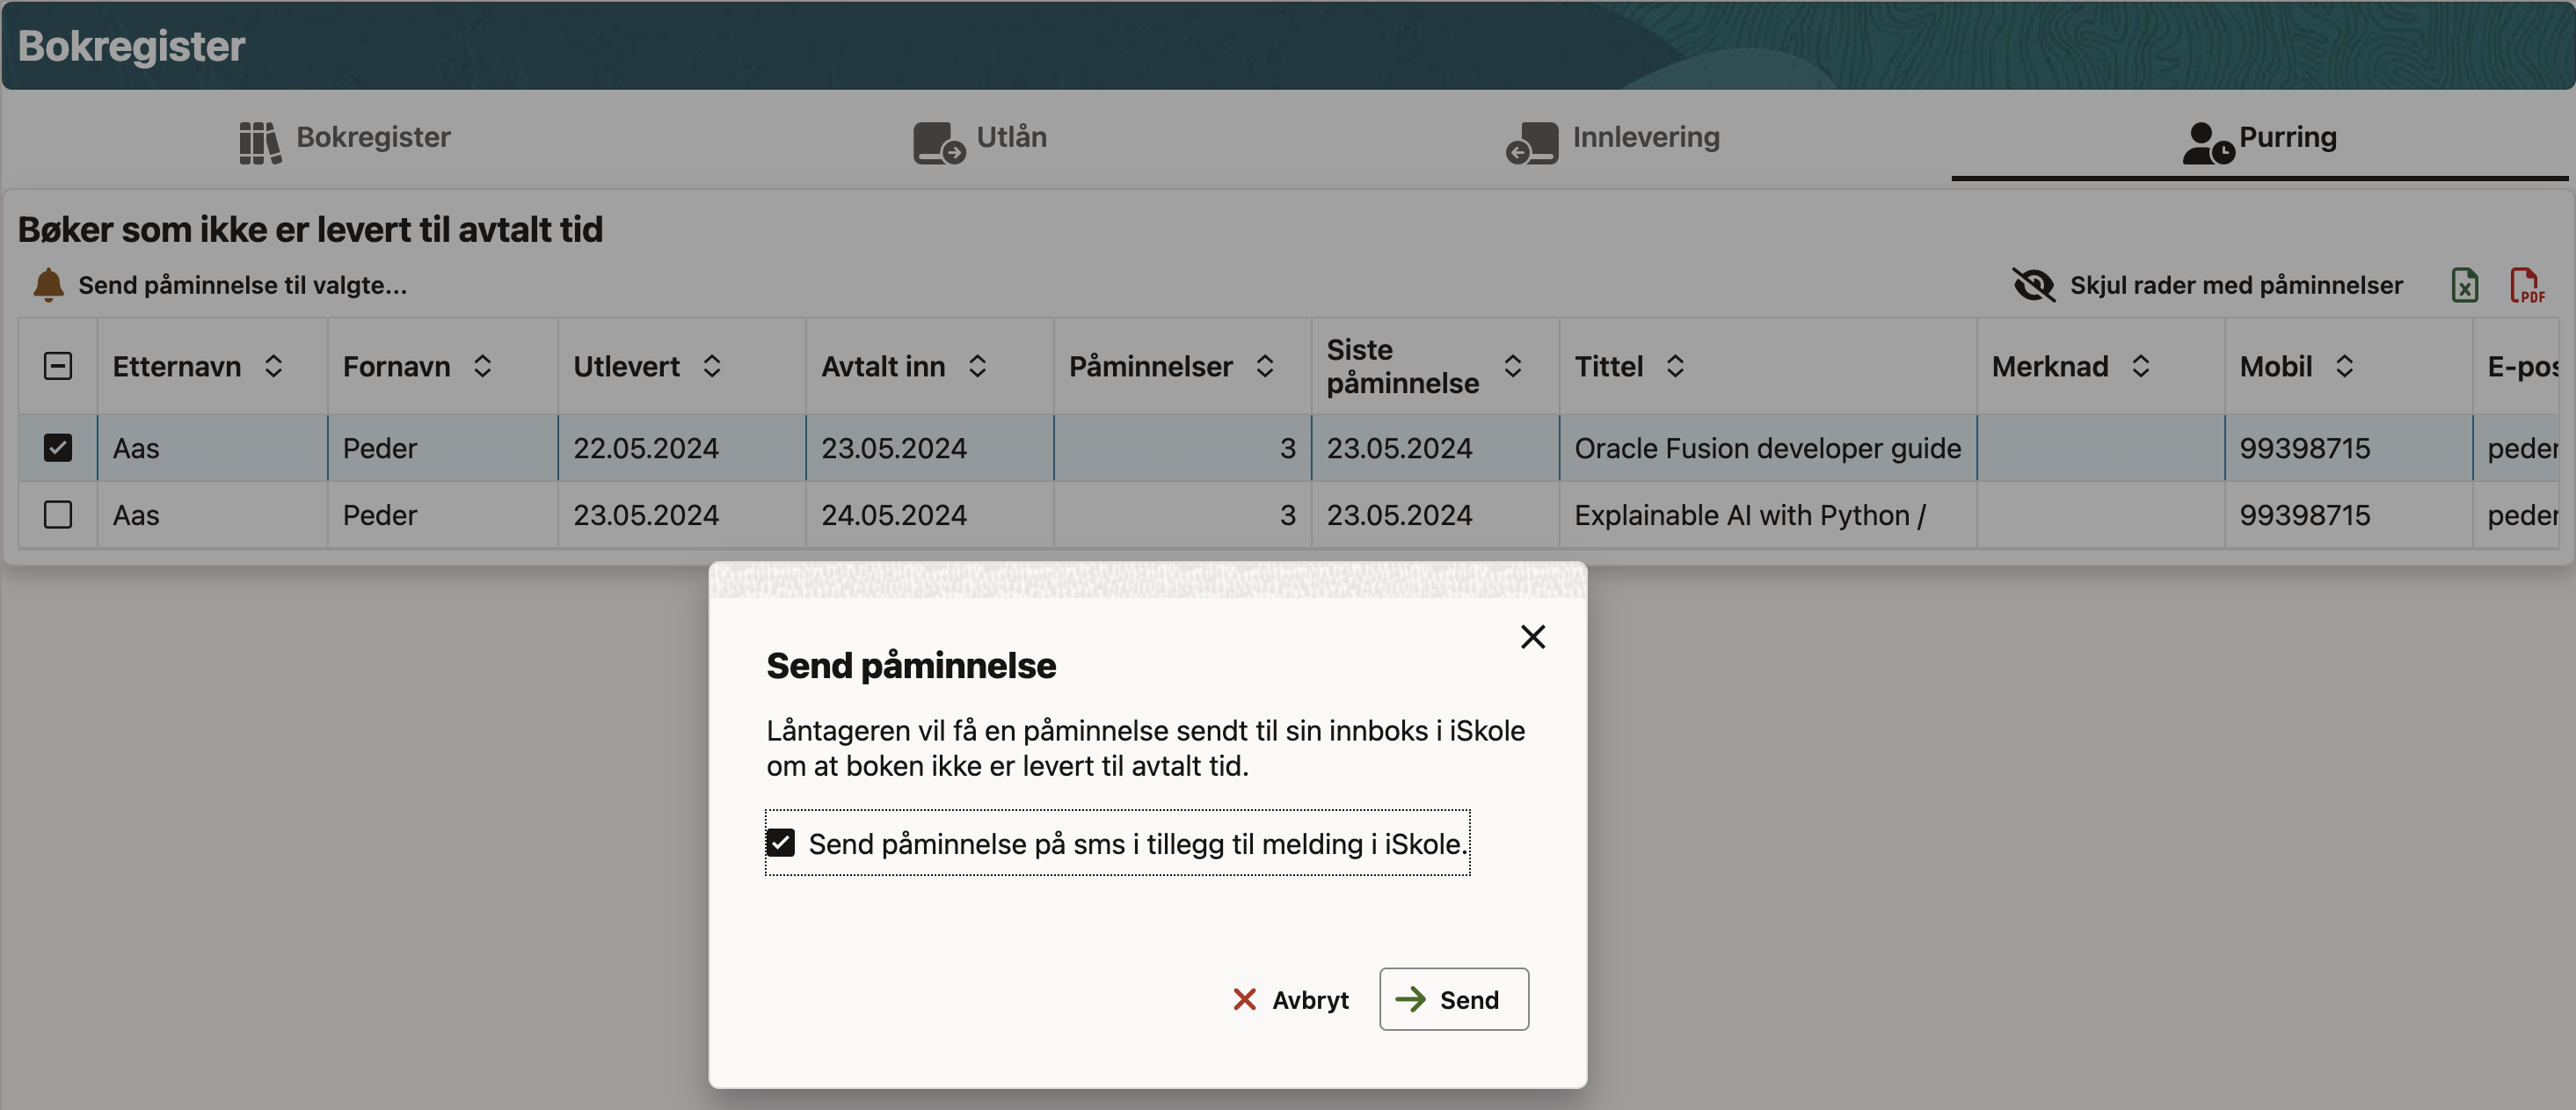Close the Send påminnelse dialog
Image resolution: width=2576 pixels, height=1110 pixels.
(1532, 637)
